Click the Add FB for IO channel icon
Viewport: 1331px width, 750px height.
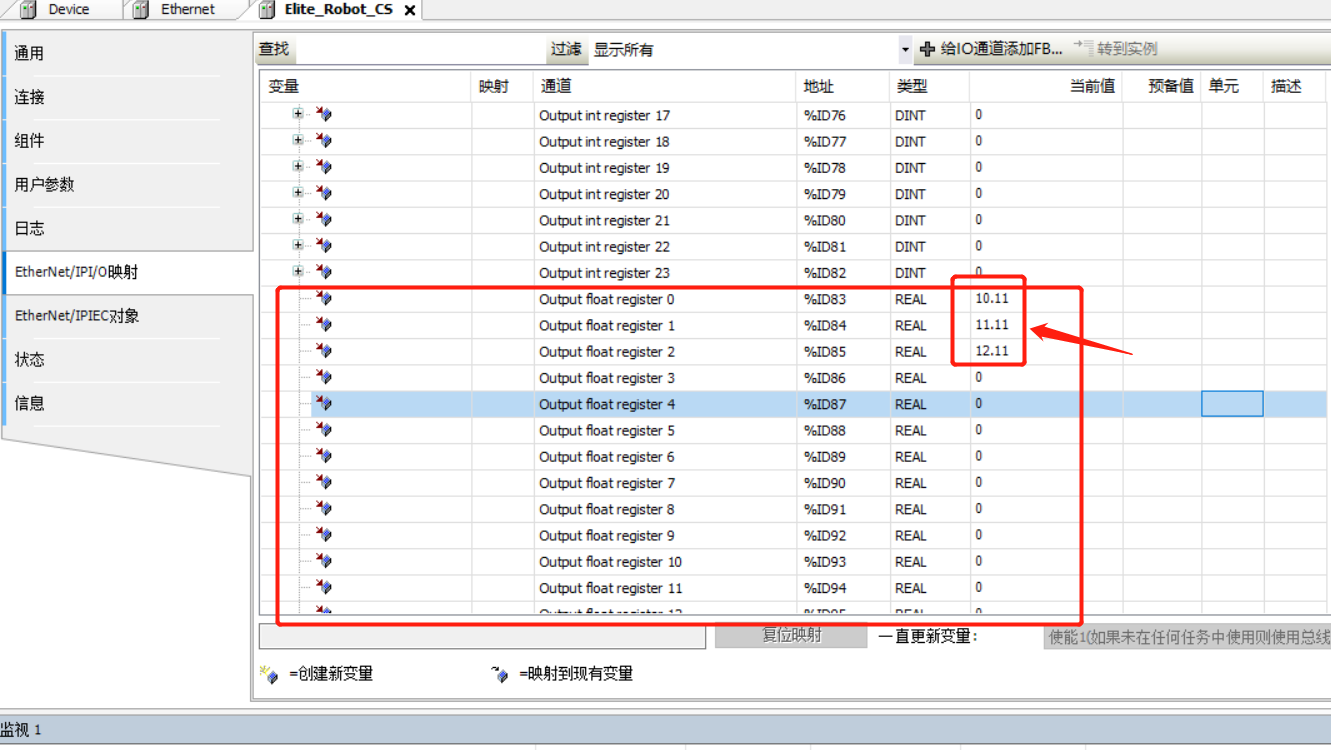[x=927, y=49]
